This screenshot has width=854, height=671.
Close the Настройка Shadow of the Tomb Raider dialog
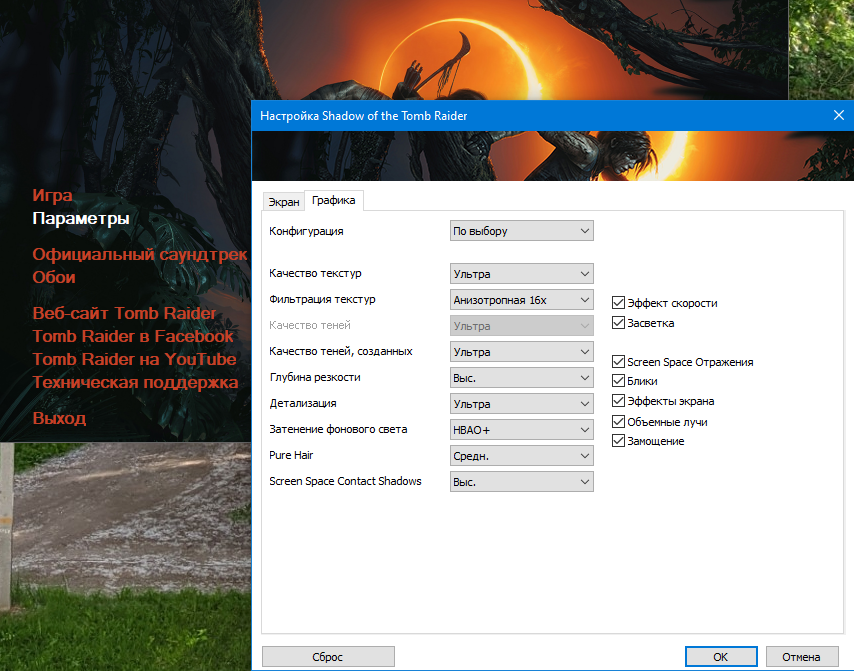point(839,115)
